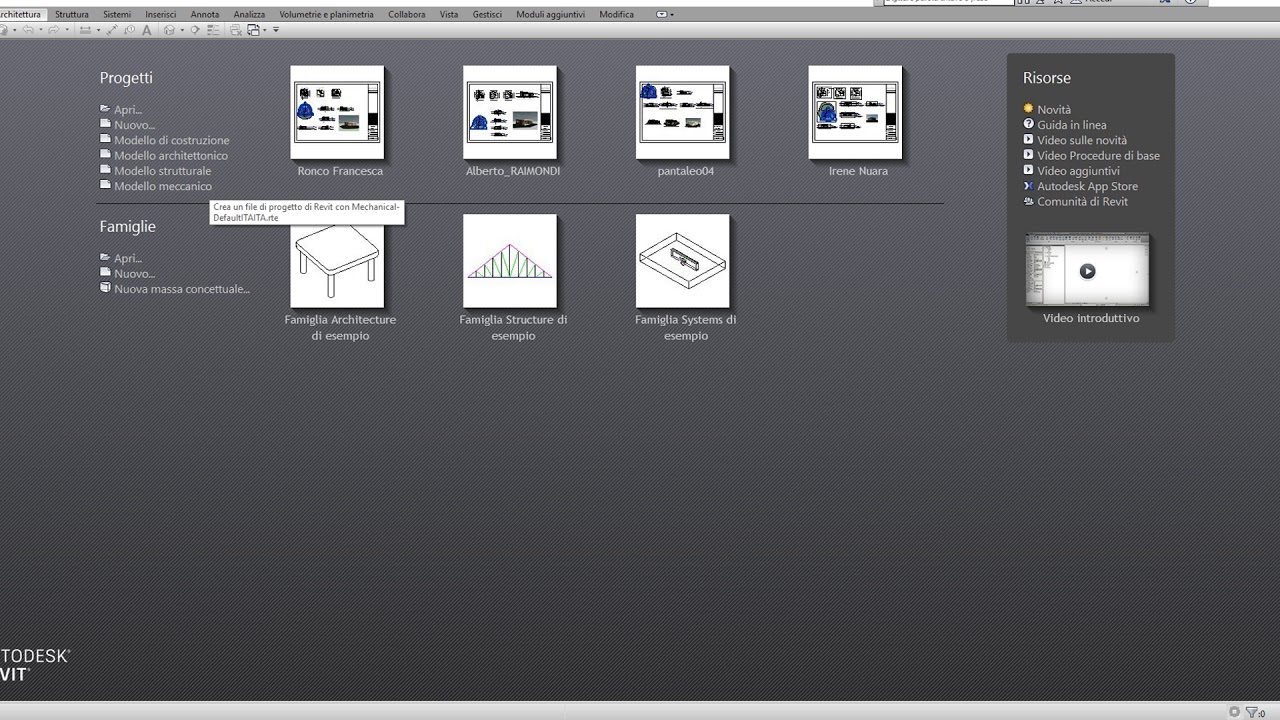This screenshot has height=720, width=1280.
Task: Open the default 3D view icon
Action: (169, 30)
